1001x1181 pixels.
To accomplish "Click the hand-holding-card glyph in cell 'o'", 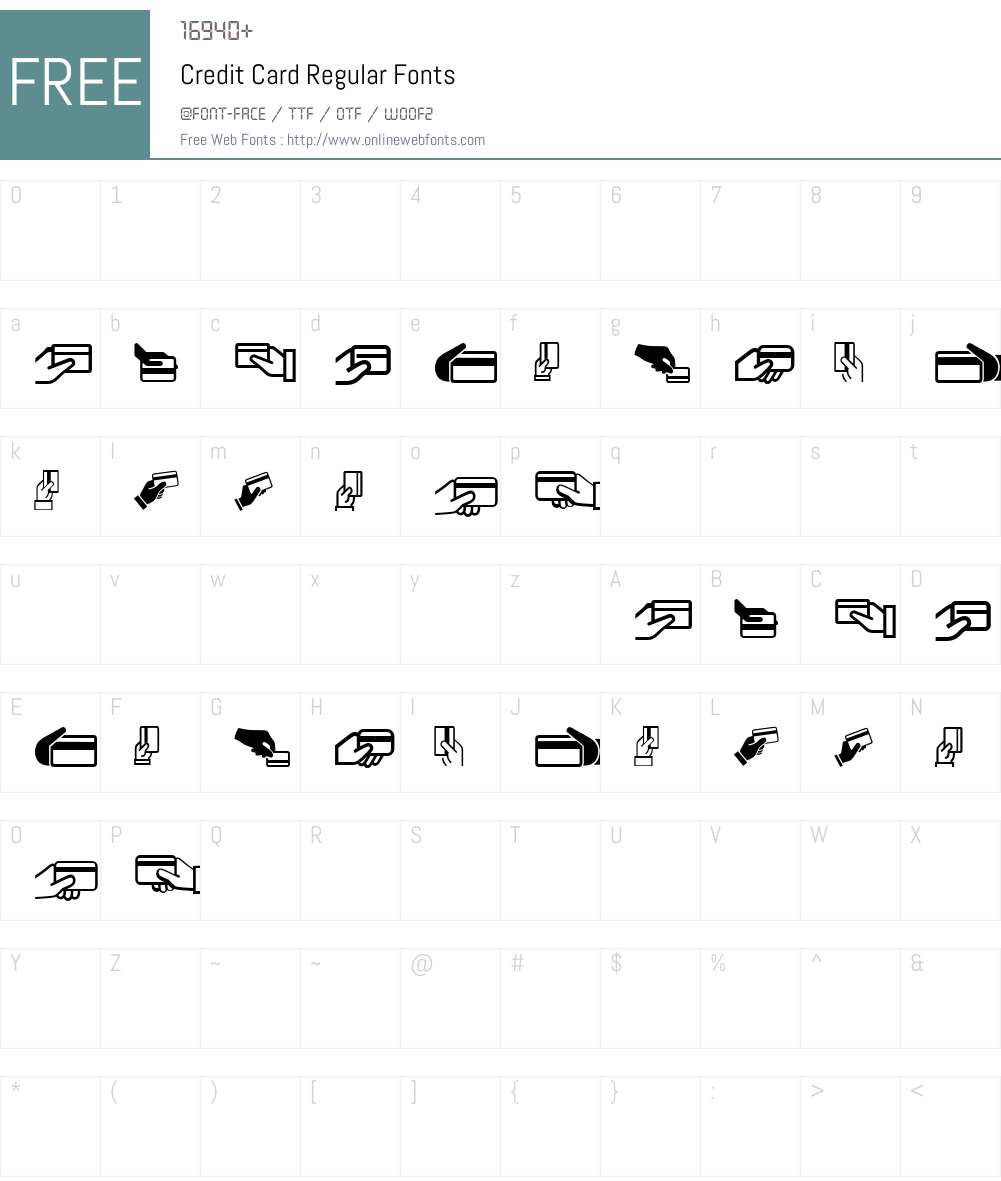I will (466, 496).
